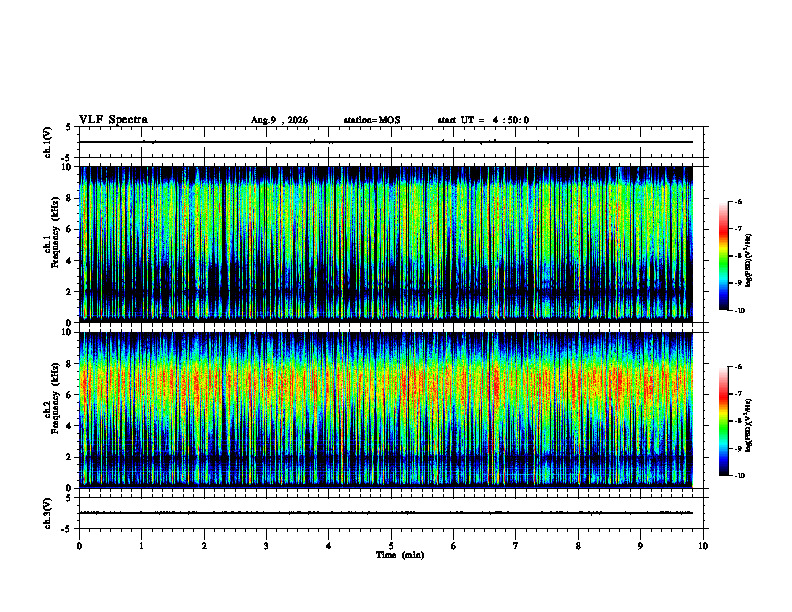Image resolution: width=792 pixels, height=612 pixels.
Task: Click the "ch.3(V)" axis label
Action: [x=48, y=513]
